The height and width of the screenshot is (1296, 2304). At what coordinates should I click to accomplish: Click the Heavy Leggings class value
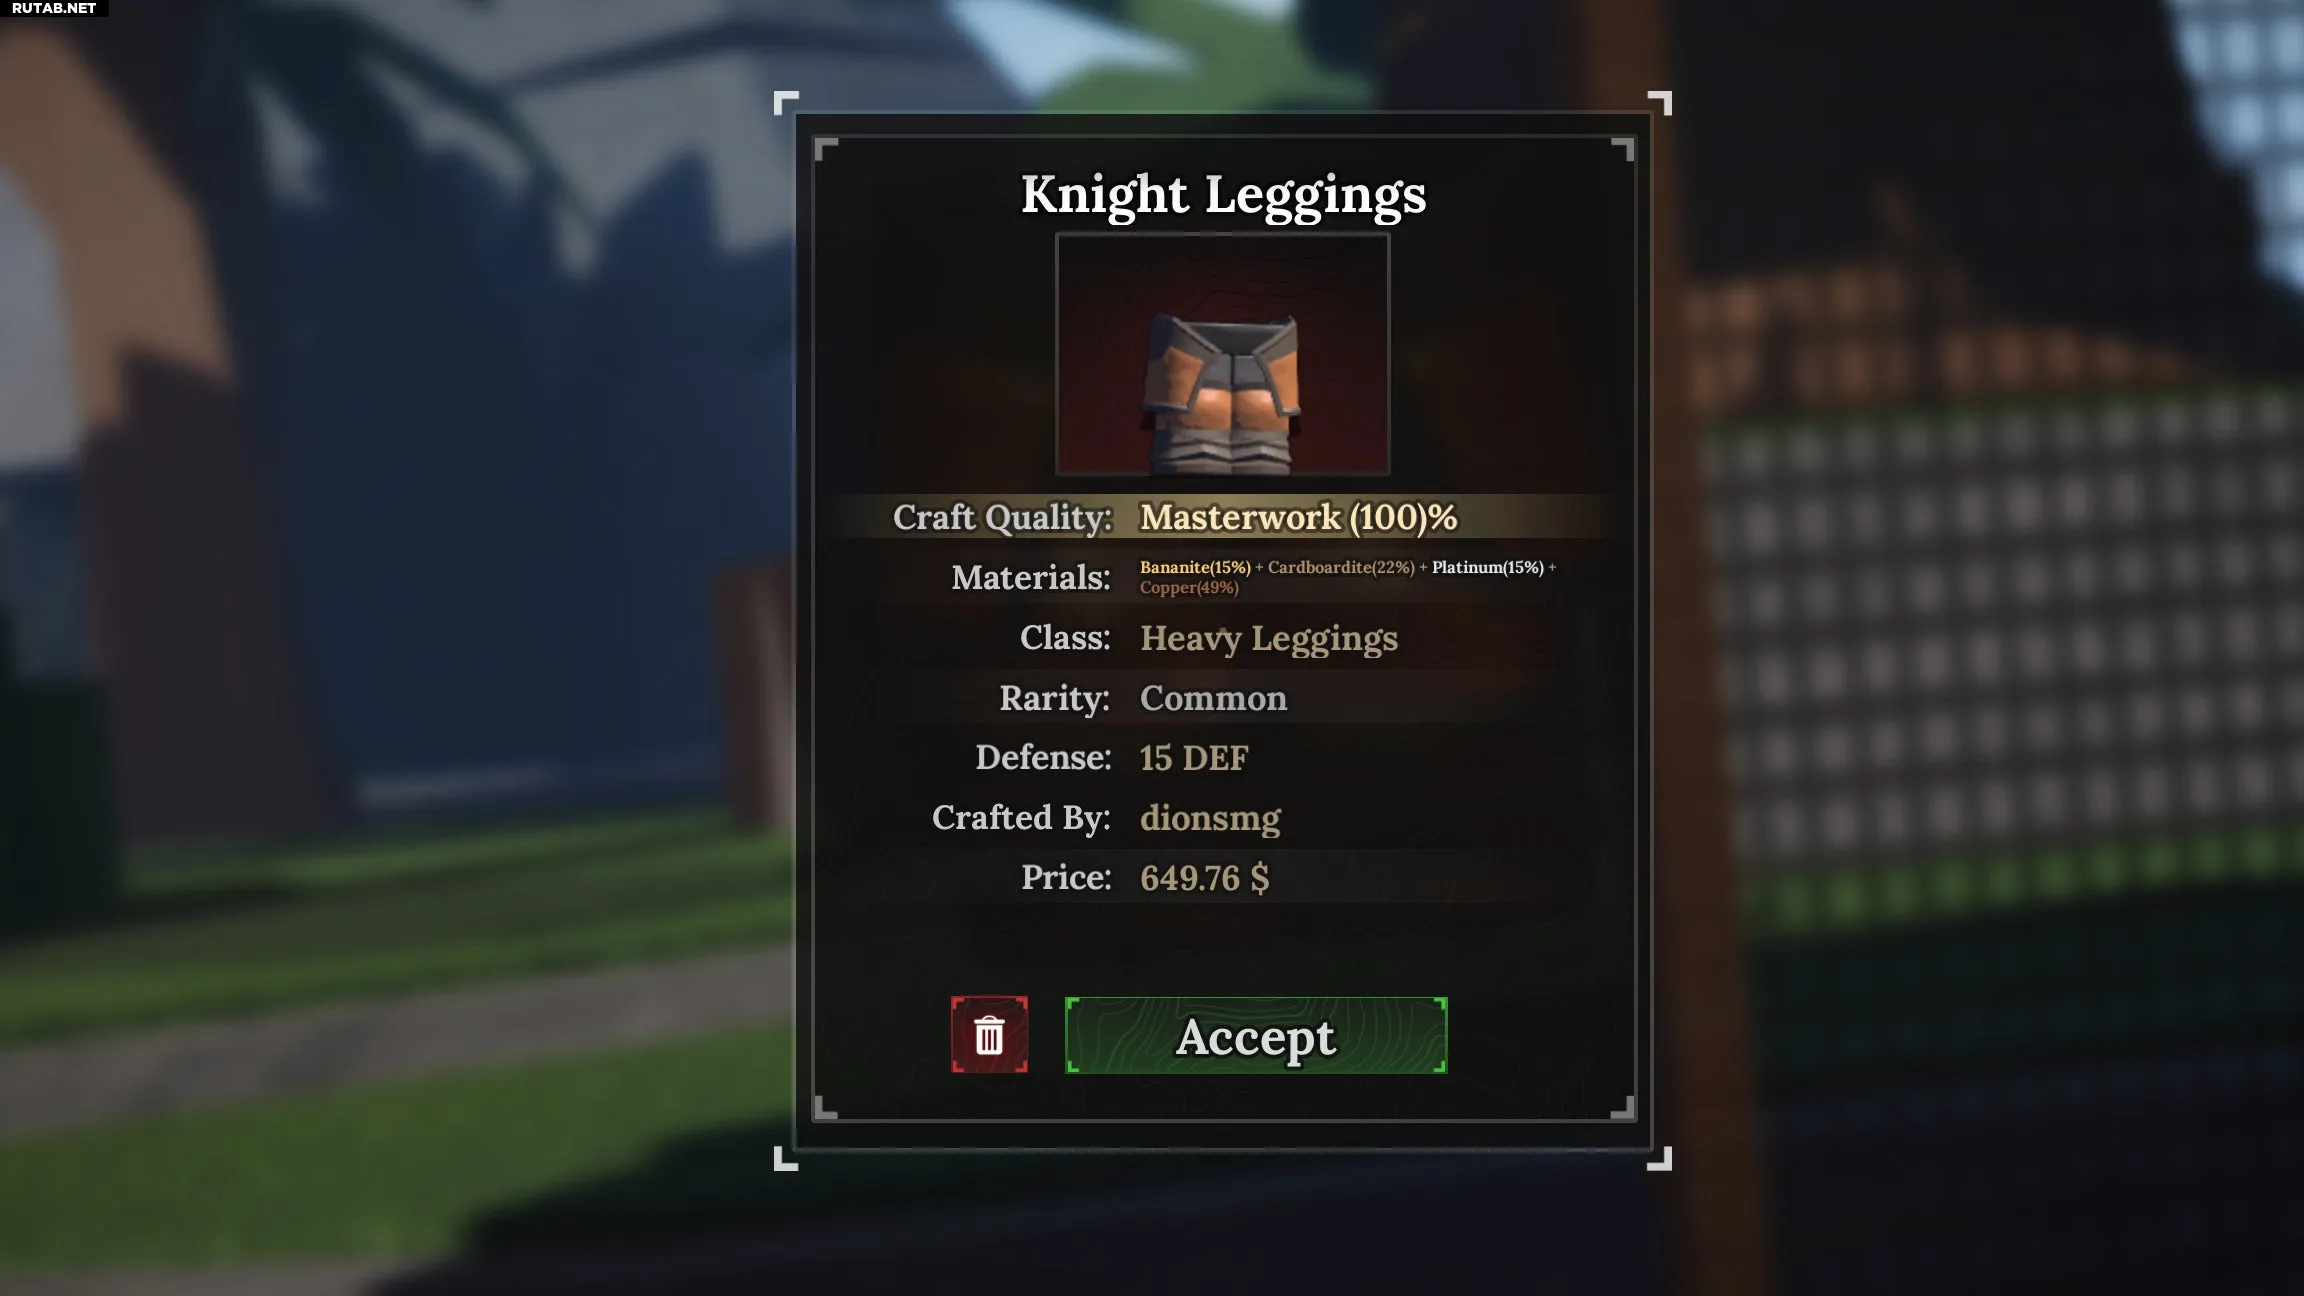1269,638
